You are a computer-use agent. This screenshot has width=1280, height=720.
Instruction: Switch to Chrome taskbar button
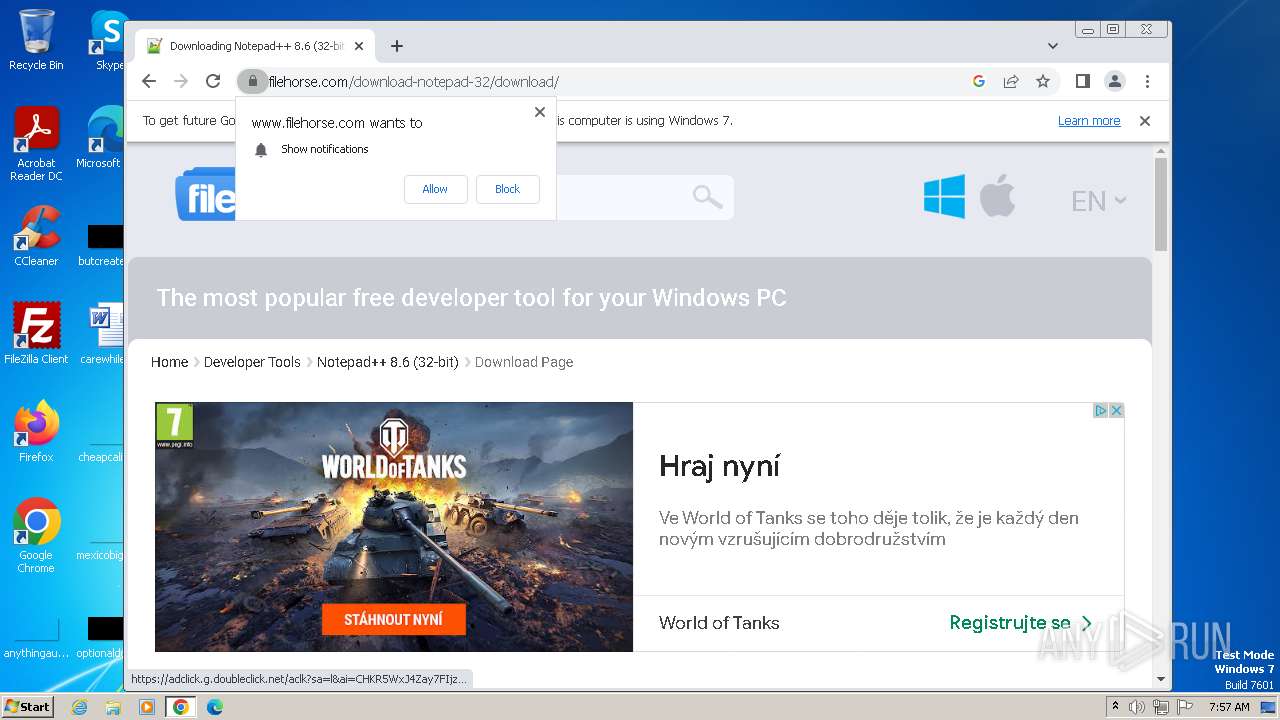point(181,707)
